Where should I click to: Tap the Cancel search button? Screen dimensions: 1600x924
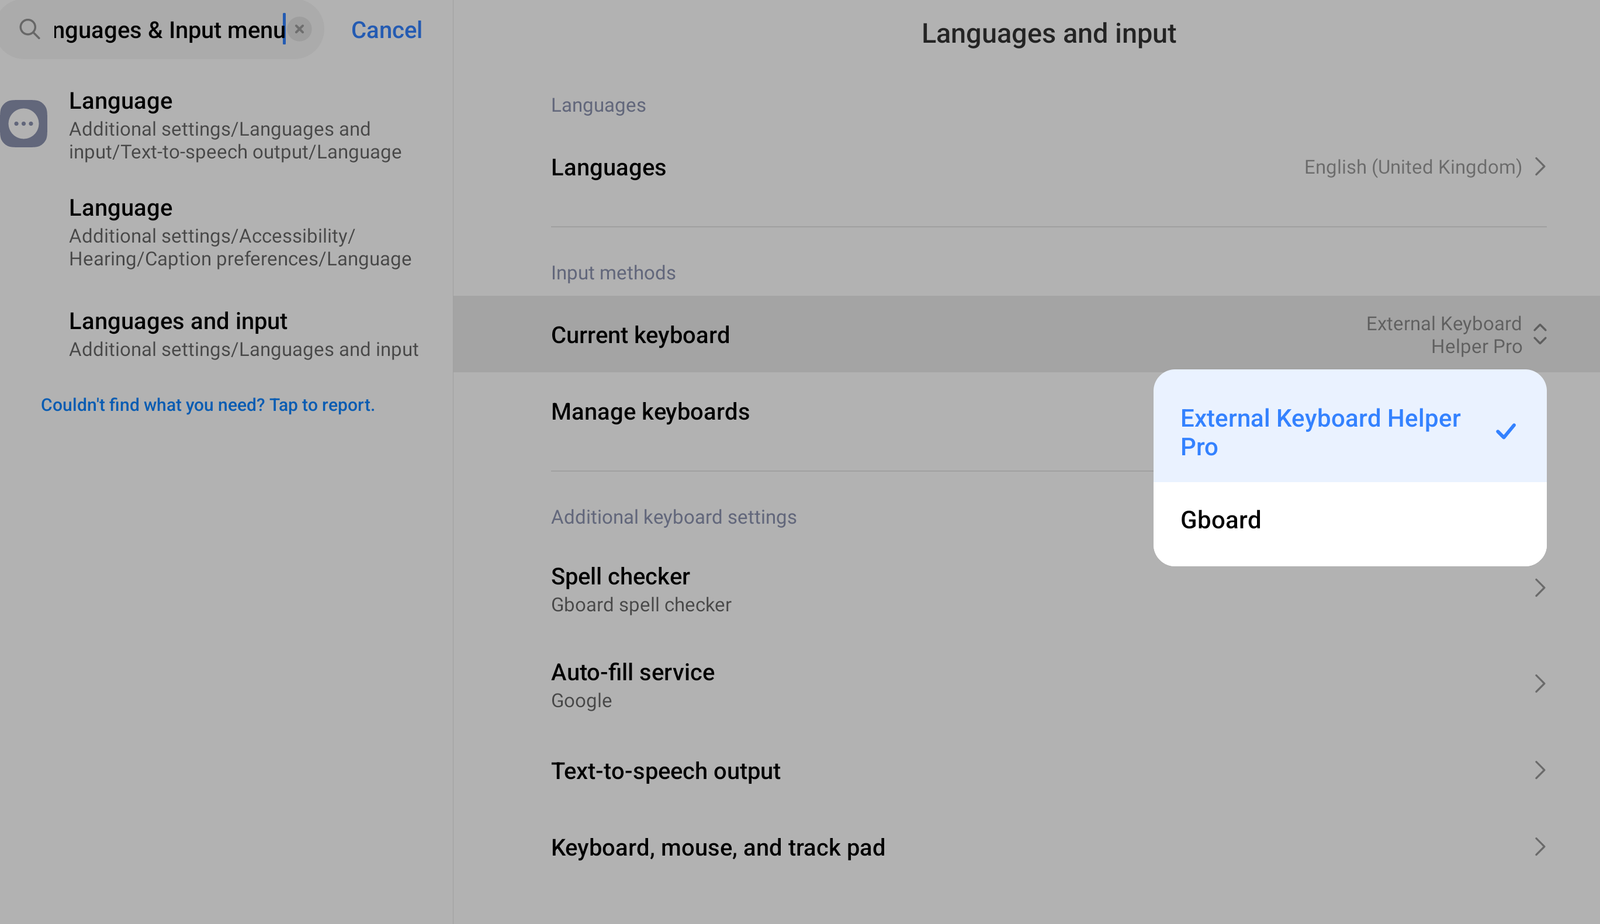386,30
